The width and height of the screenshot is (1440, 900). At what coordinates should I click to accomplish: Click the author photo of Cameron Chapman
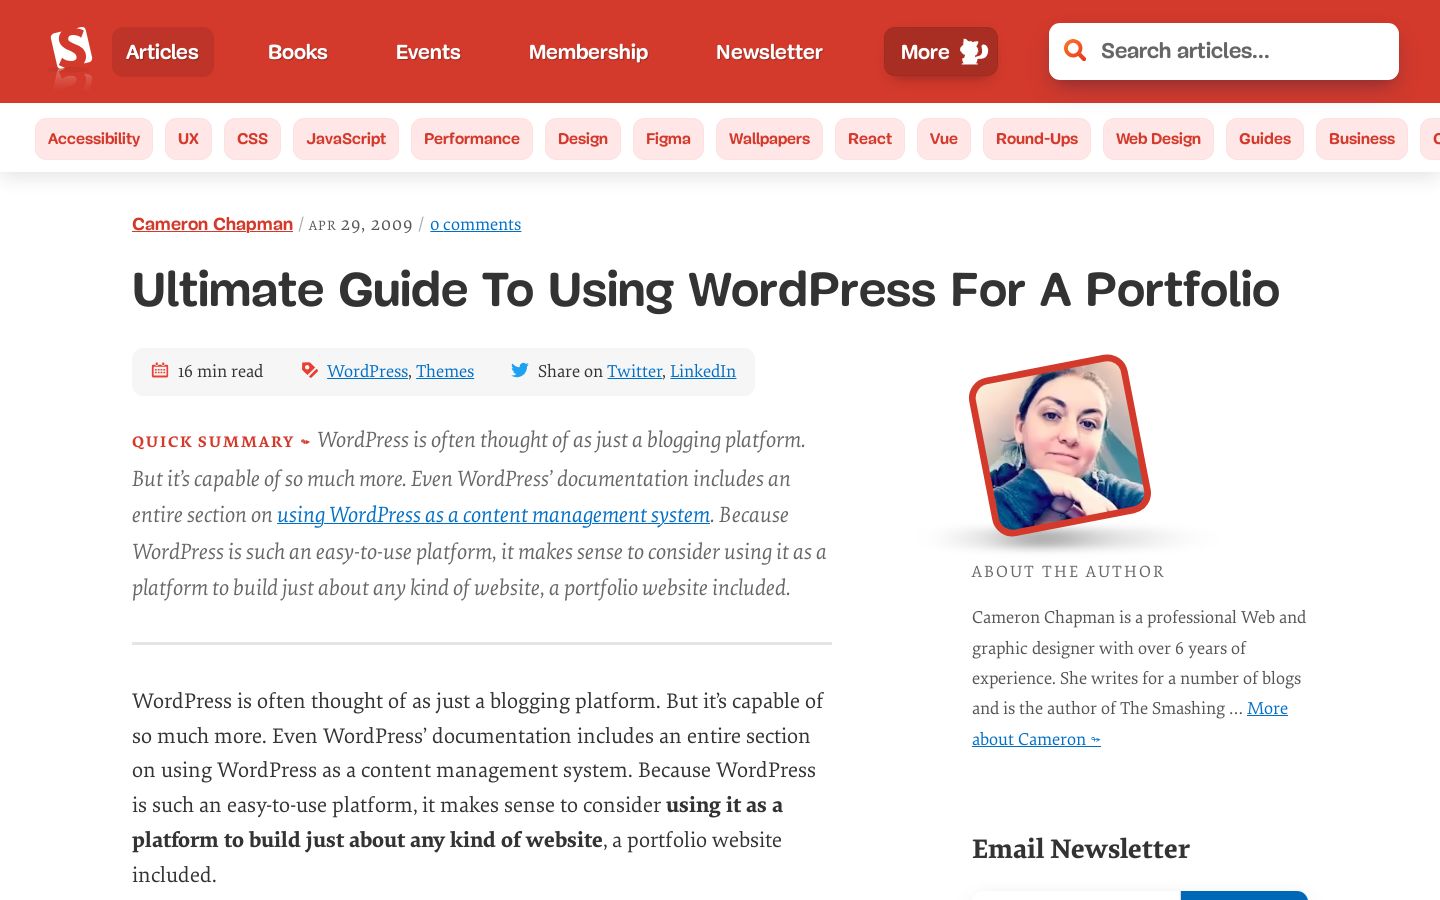[x=1060, y=445]
